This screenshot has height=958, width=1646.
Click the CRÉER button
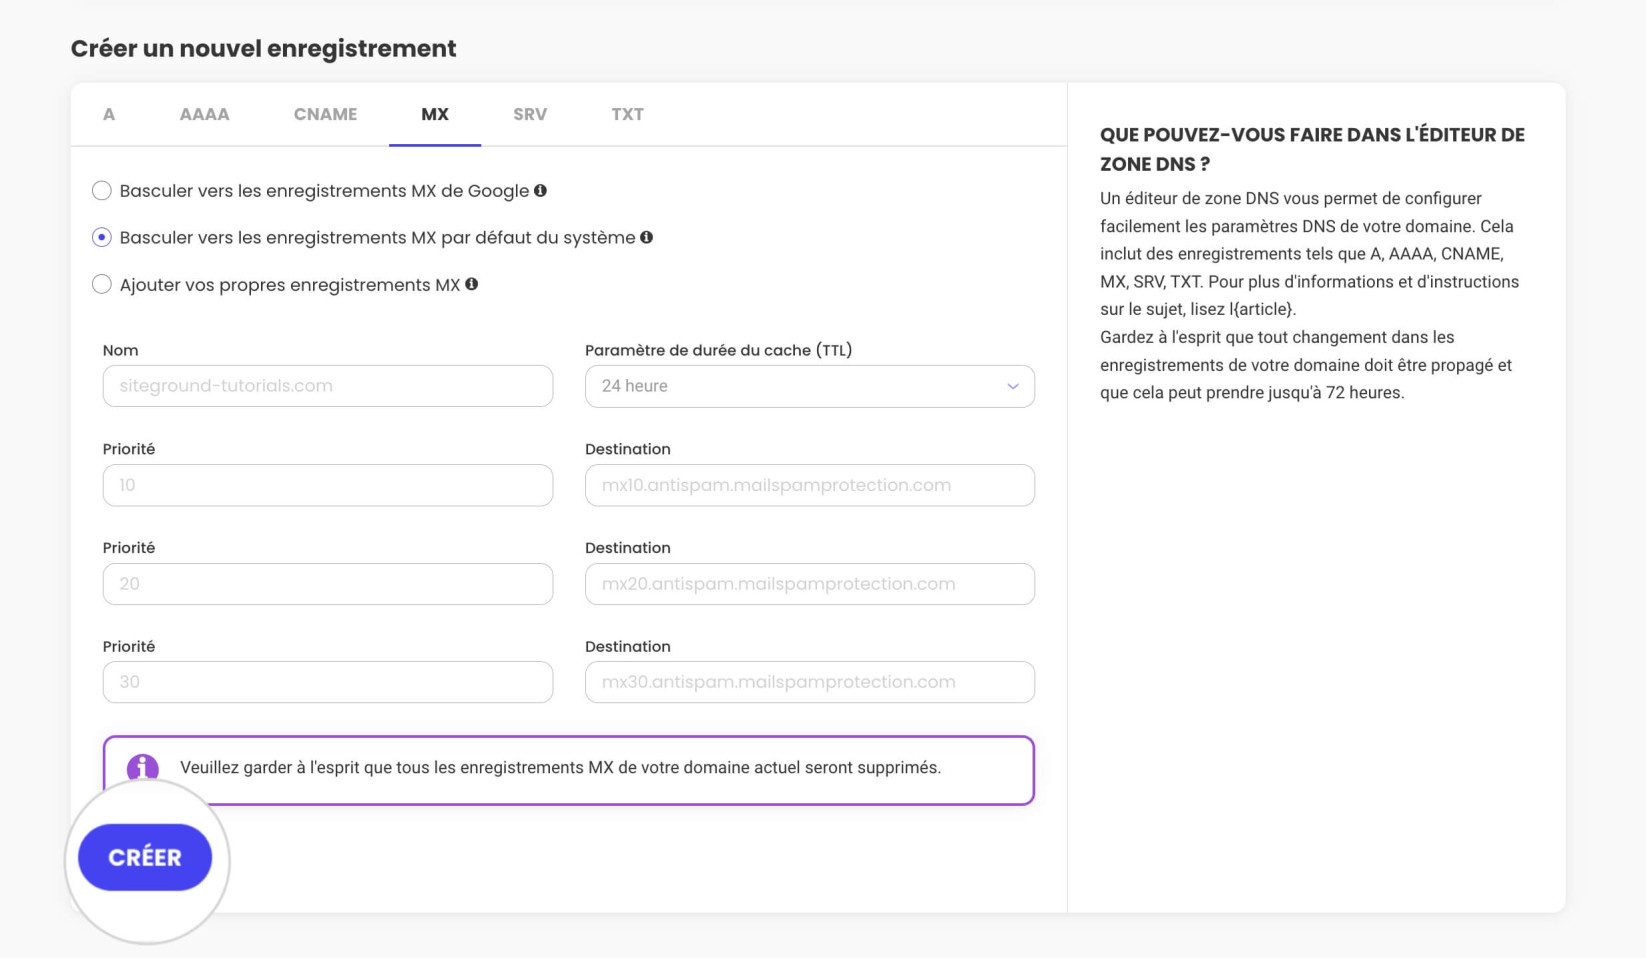tap(145, 857)
